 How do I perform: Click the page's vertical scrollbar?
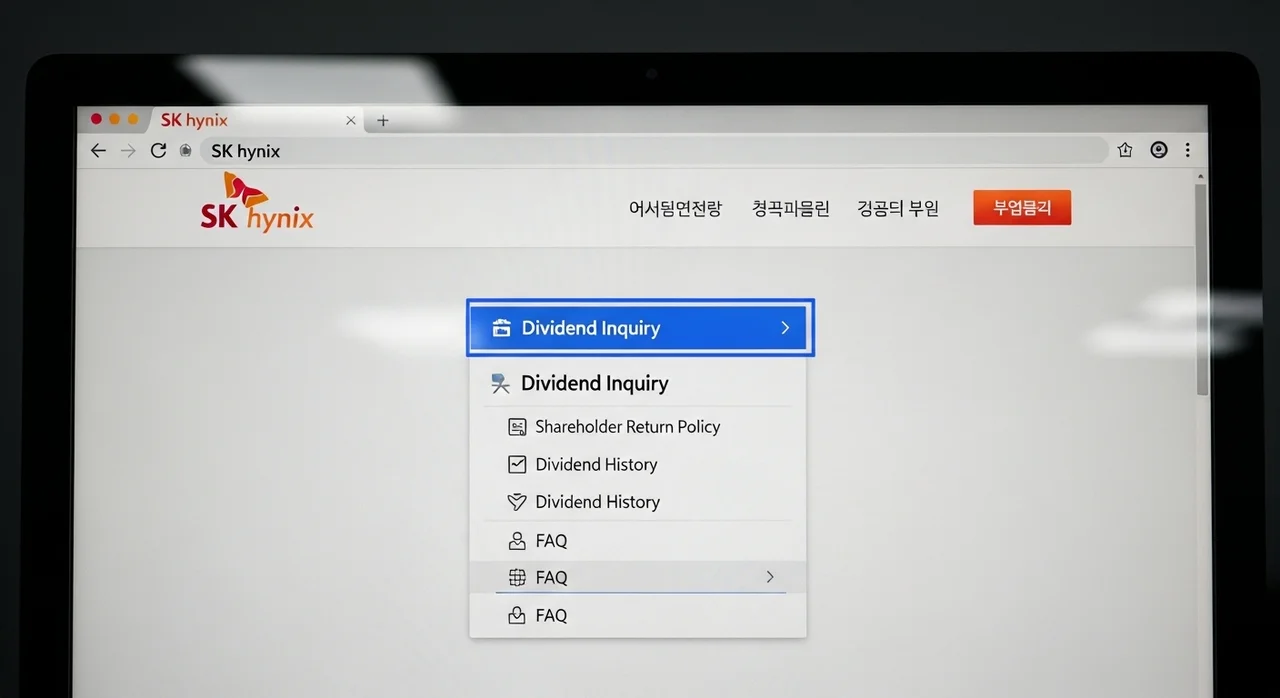(x=1200, y=290)
